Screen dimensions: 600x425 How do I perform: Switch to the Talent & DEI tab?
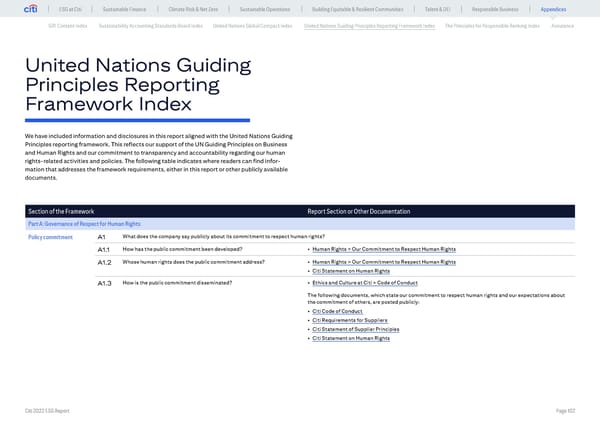coord(440,9)
